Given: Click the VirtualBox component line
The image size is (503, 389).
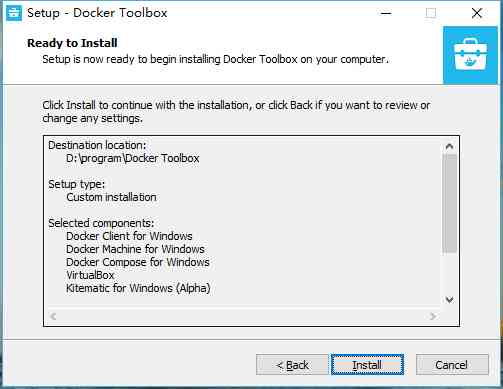Looking at the screenshot, I should (90, 275).
